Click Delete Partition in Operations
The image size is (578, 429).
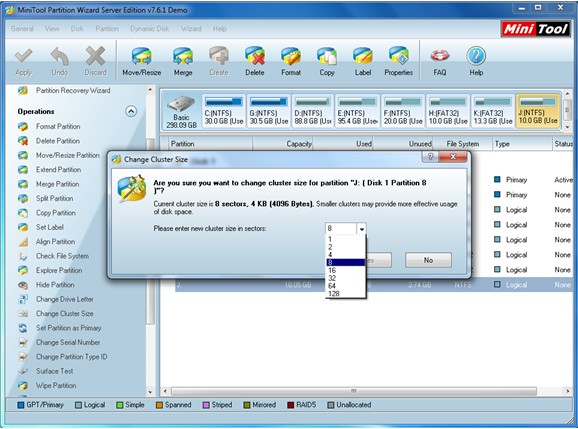(58, 141)
